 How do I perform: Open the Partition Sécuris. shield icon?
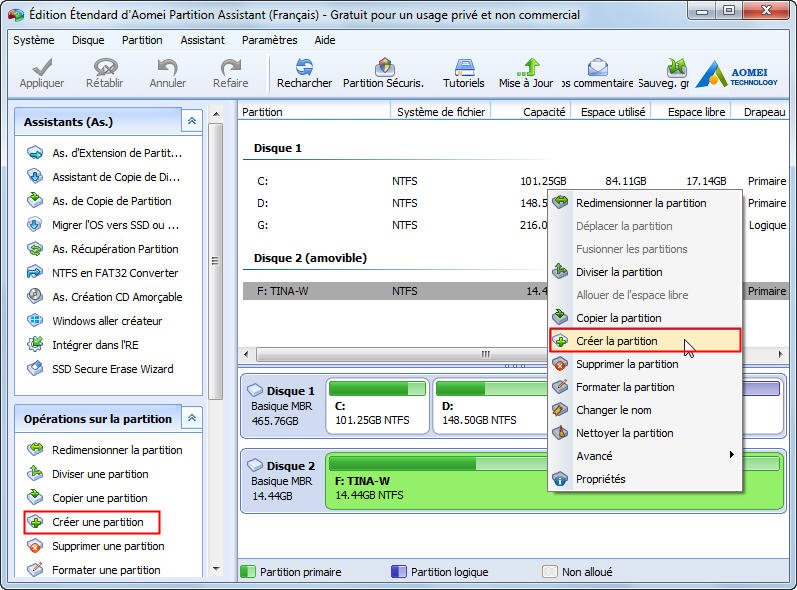384,67
